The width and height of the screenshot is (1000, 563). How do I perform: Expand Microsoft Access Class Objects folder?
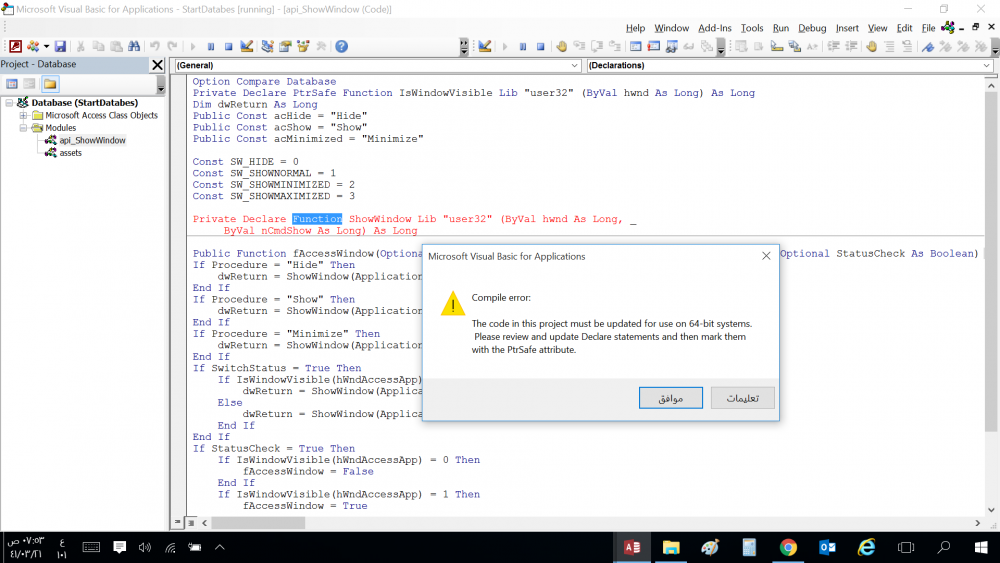pyautogui.click(x=23, y=115)
